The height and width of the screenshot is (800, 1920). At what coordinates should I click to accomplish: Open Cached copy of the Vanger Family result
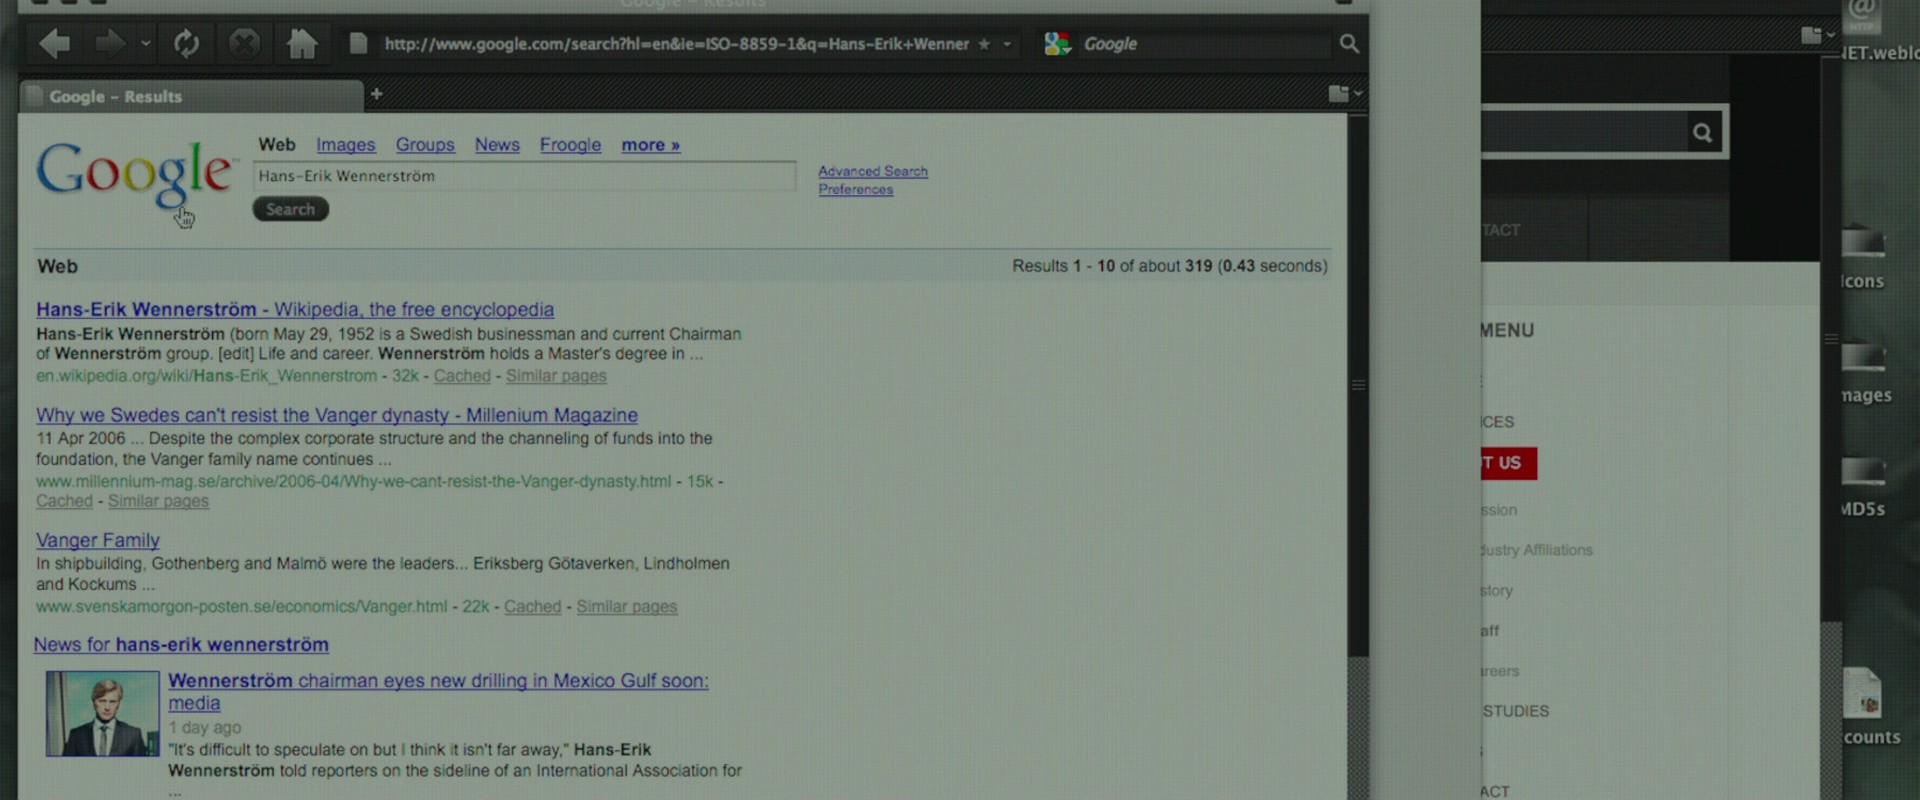point(533,607)
